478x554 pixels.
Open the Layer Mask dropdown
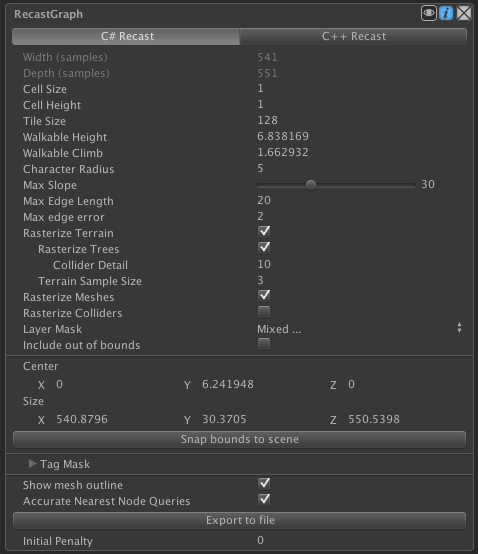point(360,329)
